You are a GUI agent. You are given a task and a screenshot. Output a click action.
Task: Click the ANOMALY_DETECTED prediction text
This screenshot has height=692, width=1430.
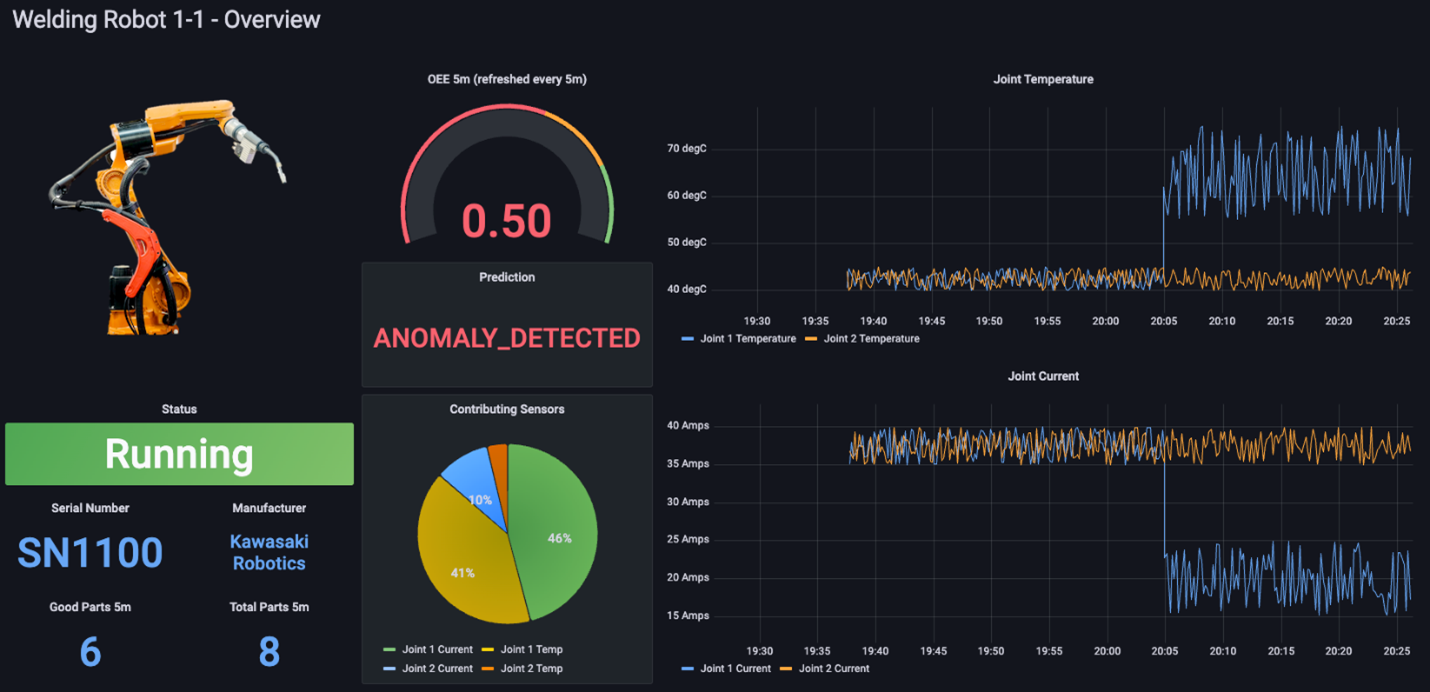pyautogui.click(x=506, y=338)
